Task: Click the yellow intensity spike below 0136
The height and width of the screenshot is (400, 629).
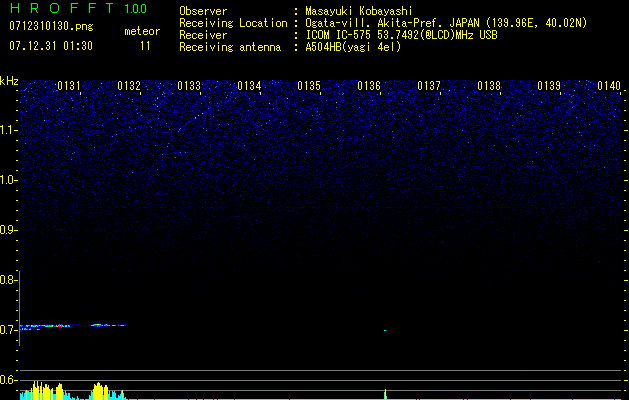Action: coord(385,394)
